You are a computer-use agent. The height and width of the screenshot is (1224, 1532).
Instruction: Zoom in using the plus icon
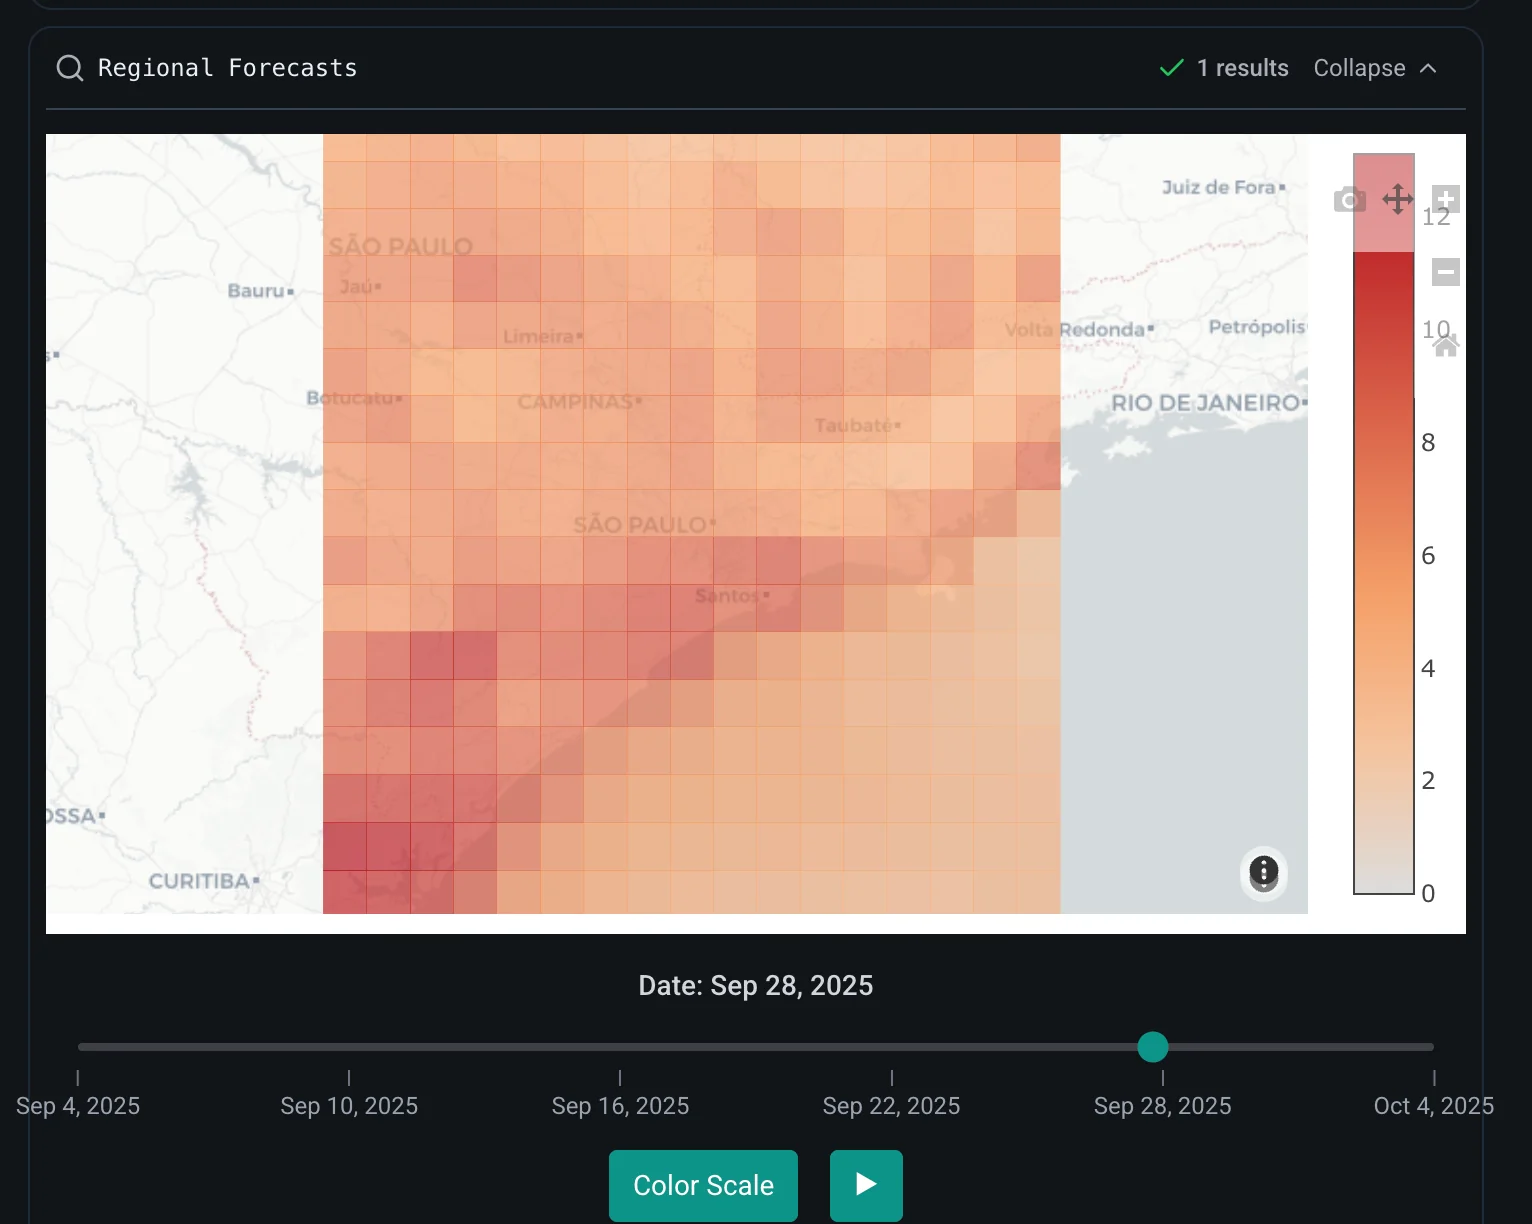[x=1445, y=199]
